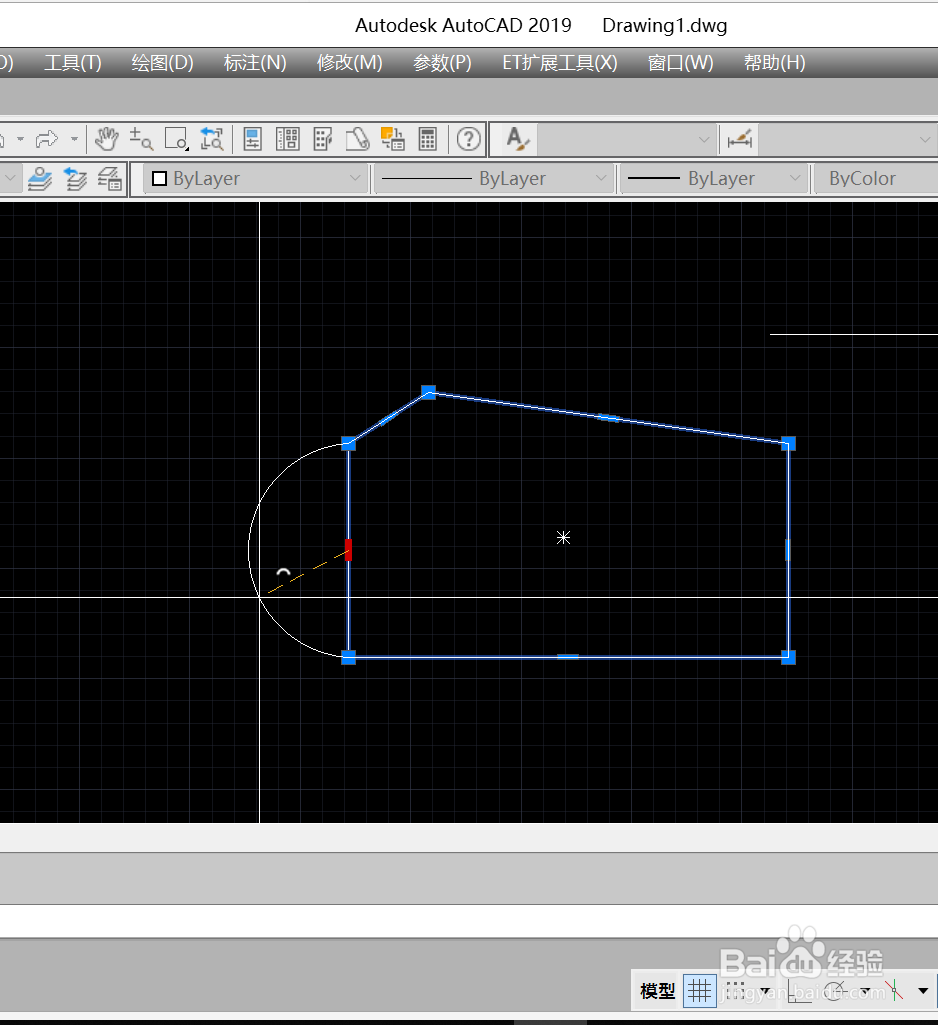This screenshot has height=1025, width=938.
Task: Expand the layer list dropdown arrow
Action: pos(10,178)
